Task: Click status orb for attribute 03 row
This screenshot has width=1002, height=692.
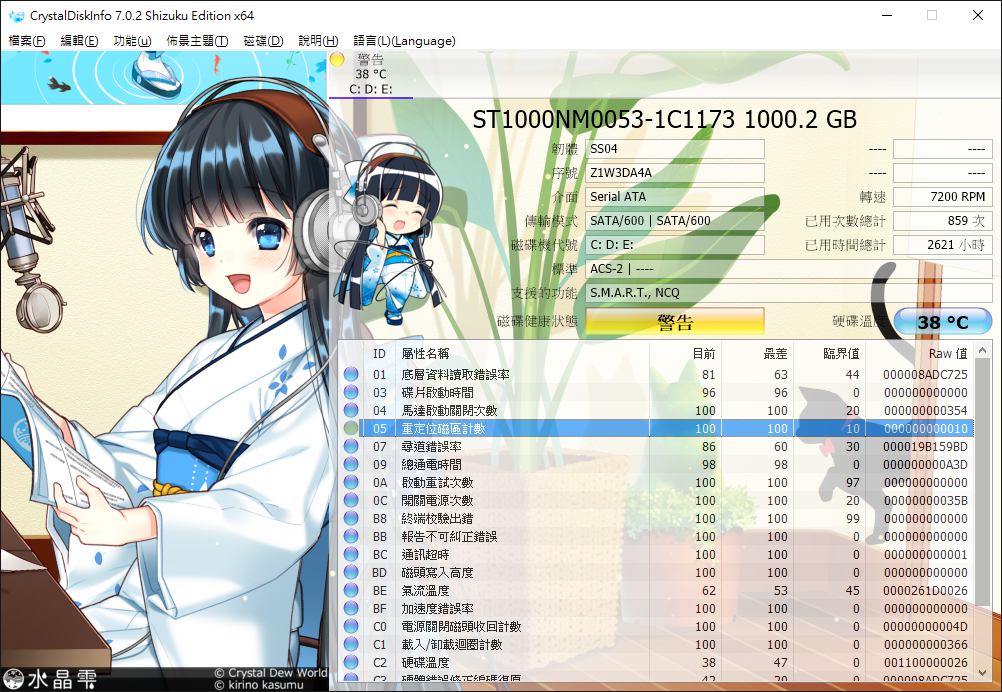Action: coord(351,392)
